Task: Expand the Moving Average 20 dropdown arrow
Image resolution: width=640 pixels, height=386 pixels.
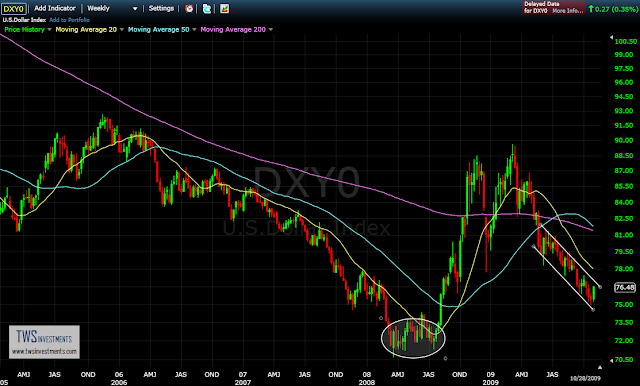Action: (122, 29)
